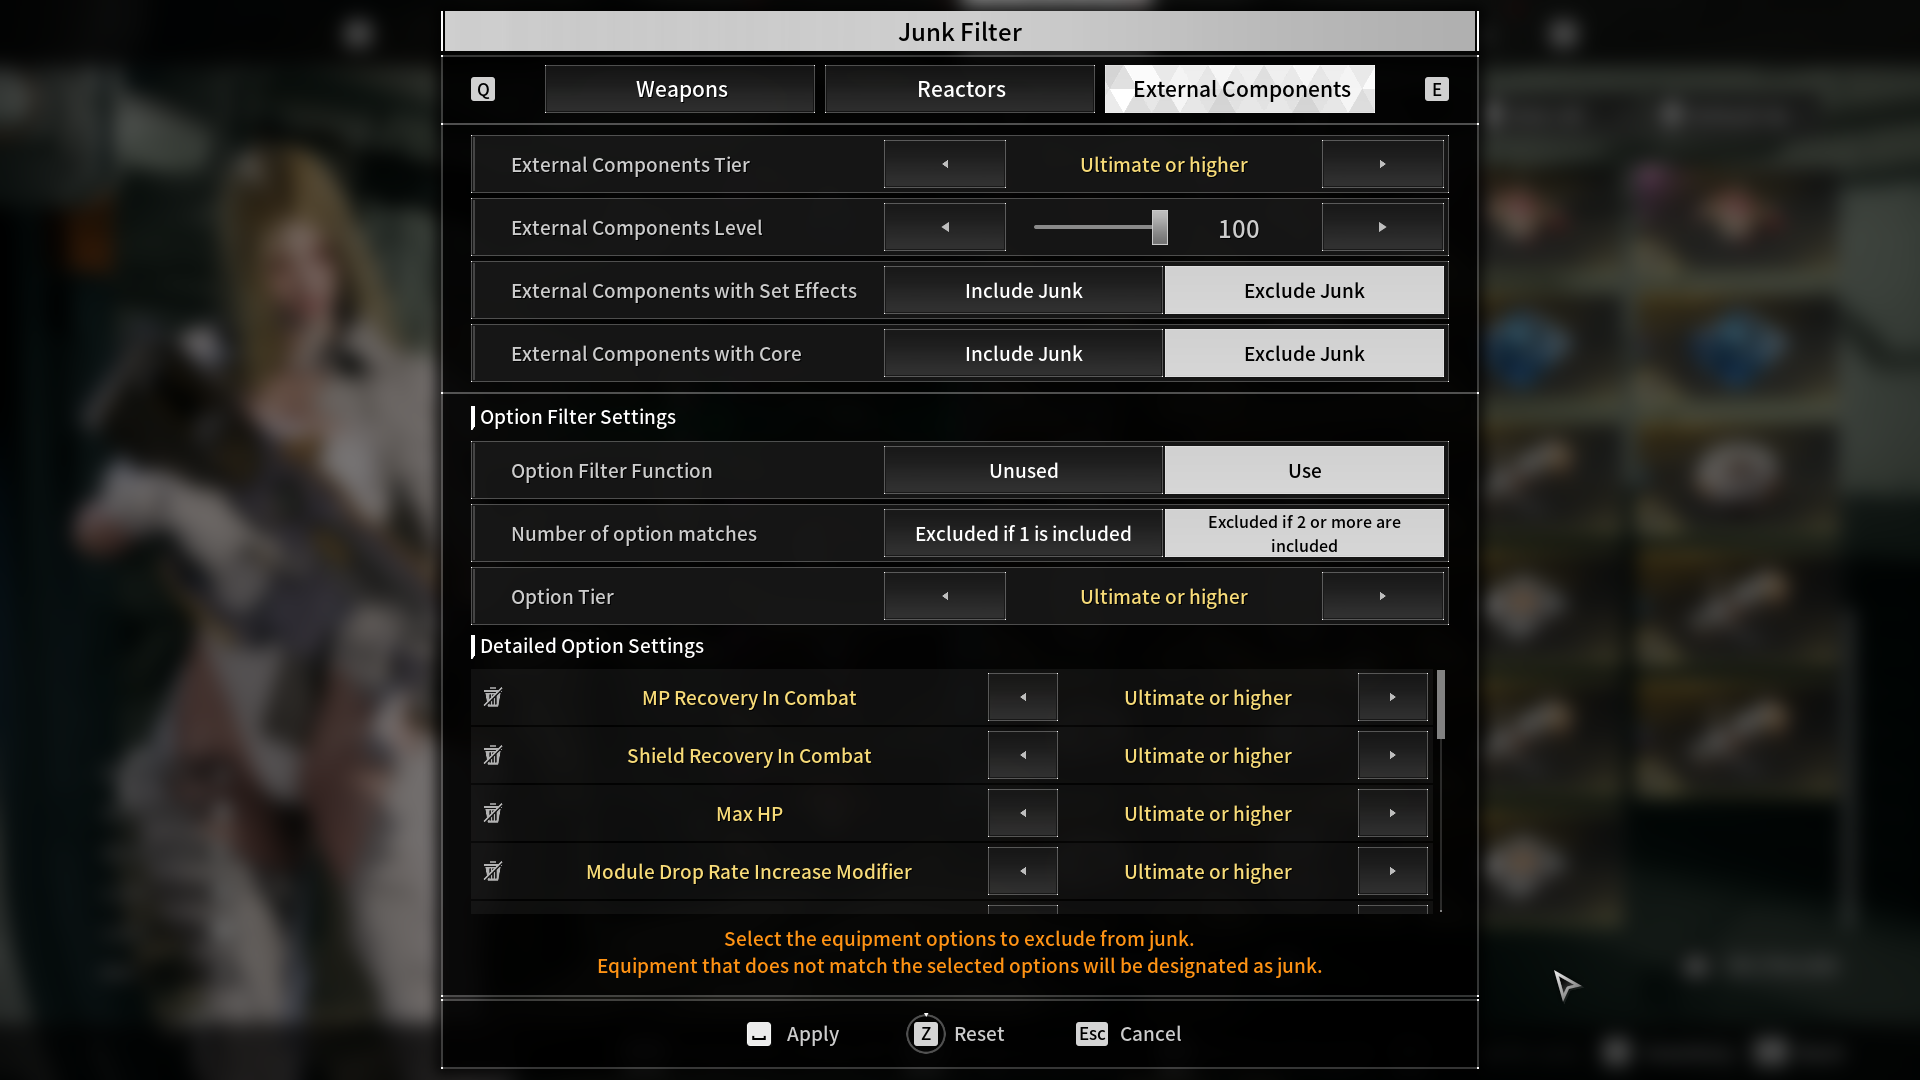Raise Option Tier with right arrow
This screenshot has width=1920, height=1080.
(1383, 596)
